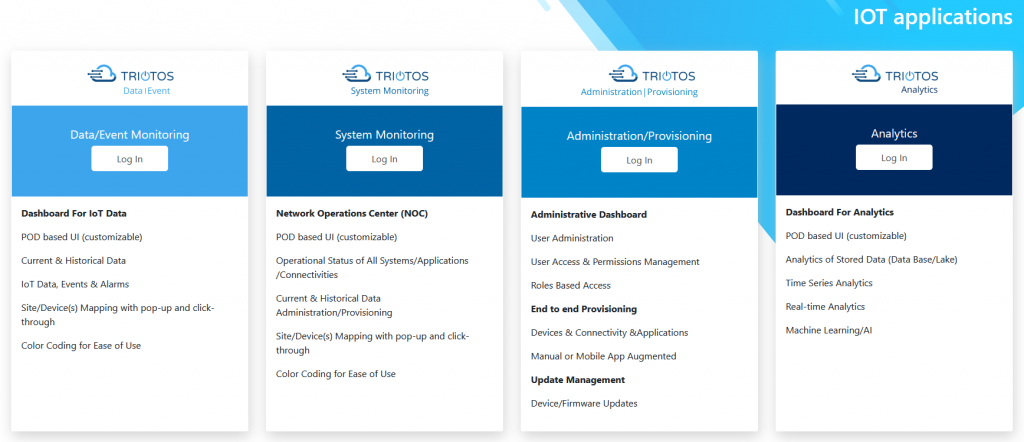Click 'User Administration' line
1024x442 pixels.
[572, 238]
